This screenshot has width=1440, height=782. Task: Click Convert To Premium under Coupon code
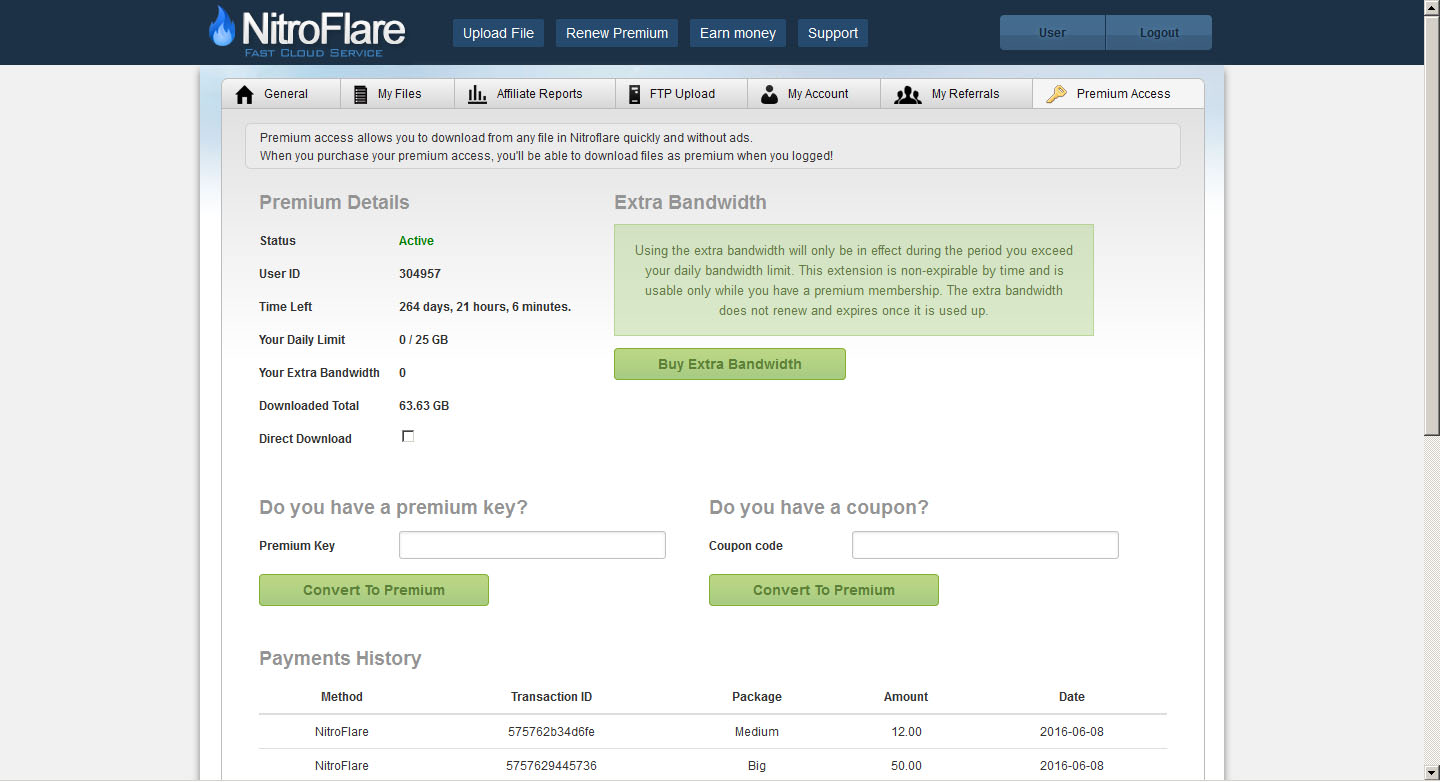(x=824, y=590)
